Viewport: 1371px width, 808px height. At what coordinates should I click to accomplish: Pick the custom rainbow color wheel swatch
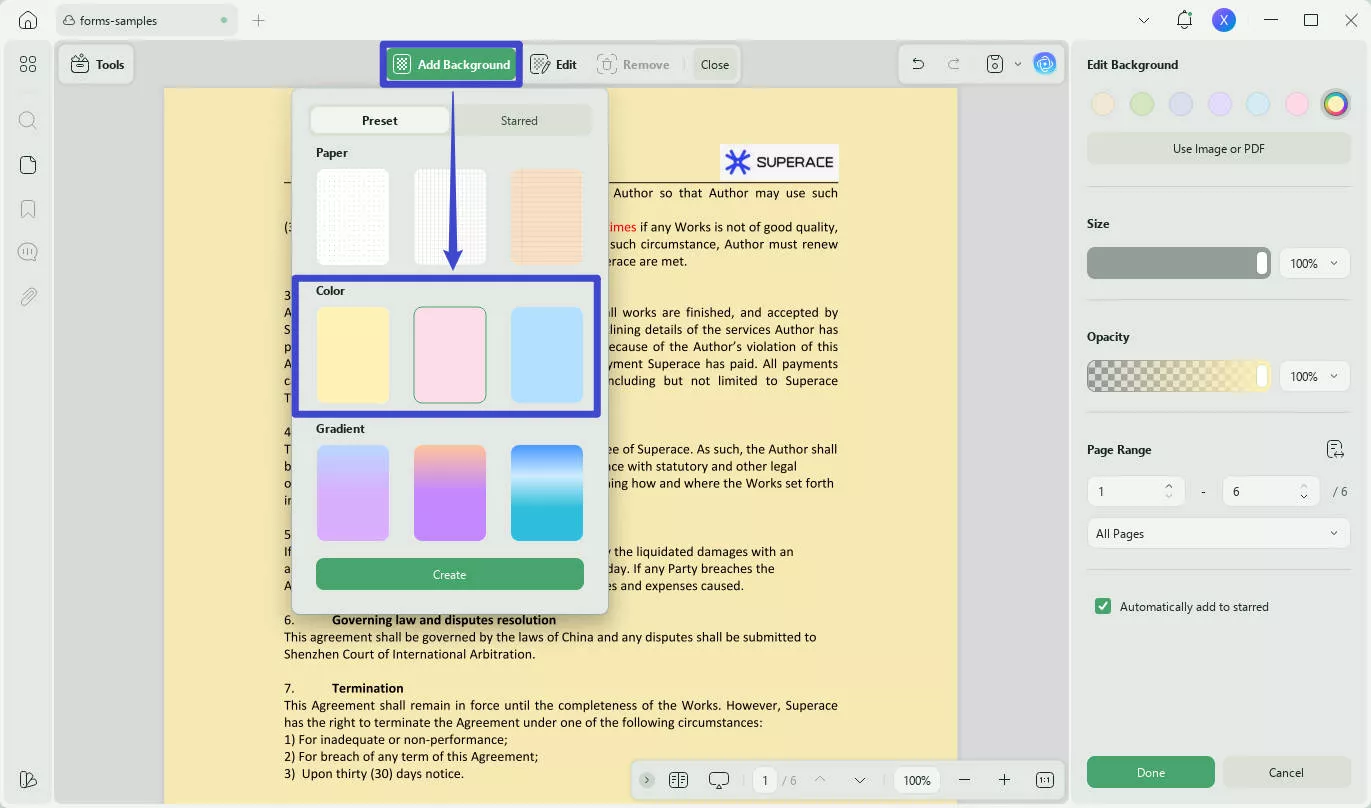pos(1335,104)
